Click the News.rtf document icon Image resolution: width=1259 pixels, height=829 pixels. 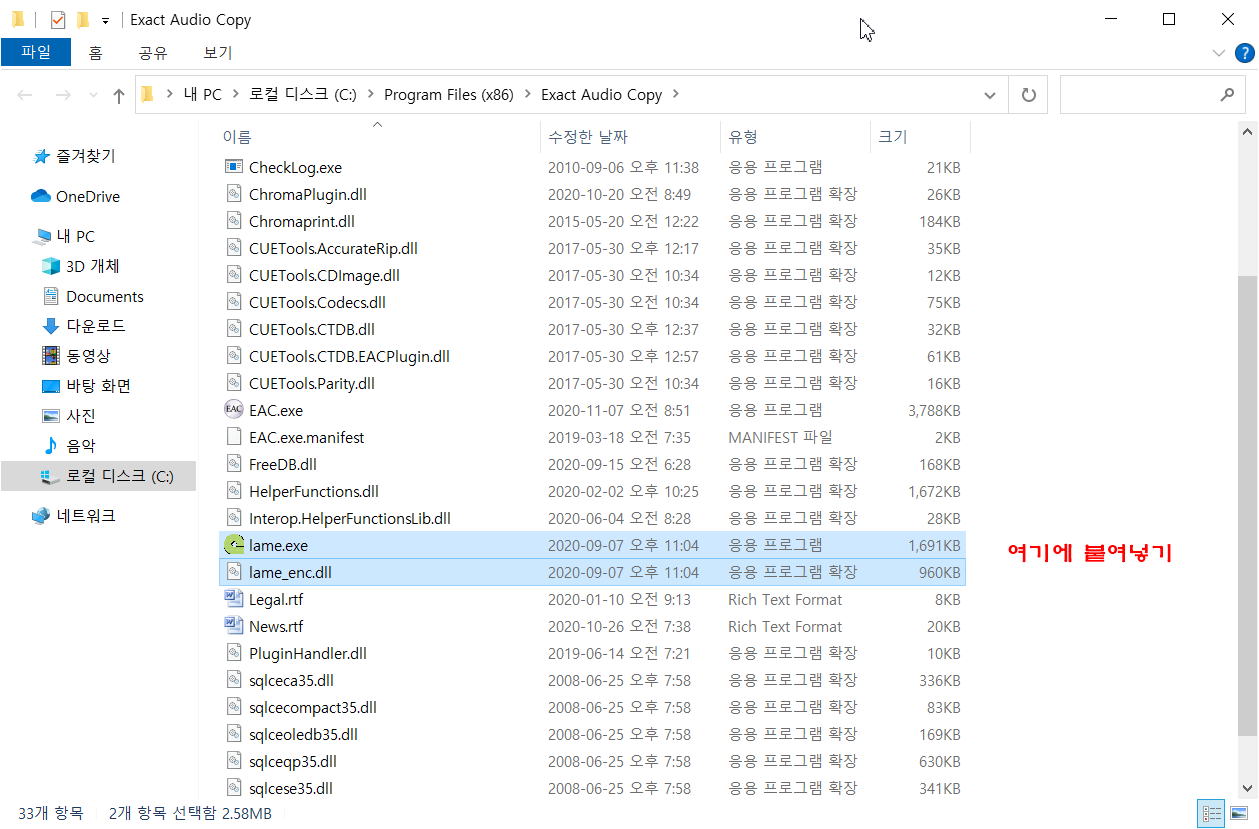pyautogui.click(x=234, y=626)
